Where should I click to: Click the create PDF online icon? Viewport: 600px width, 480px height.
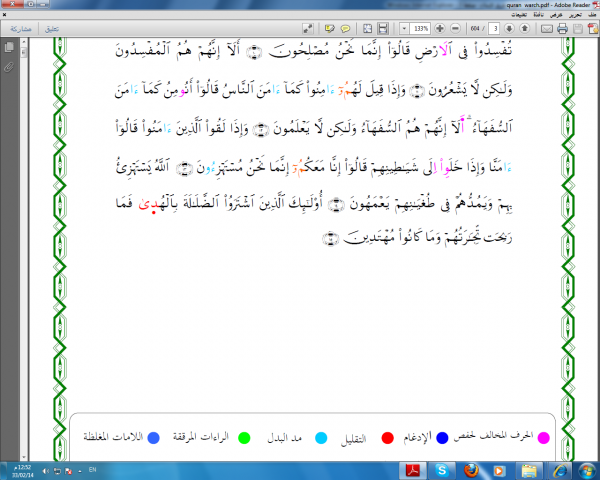pos(593,29)
